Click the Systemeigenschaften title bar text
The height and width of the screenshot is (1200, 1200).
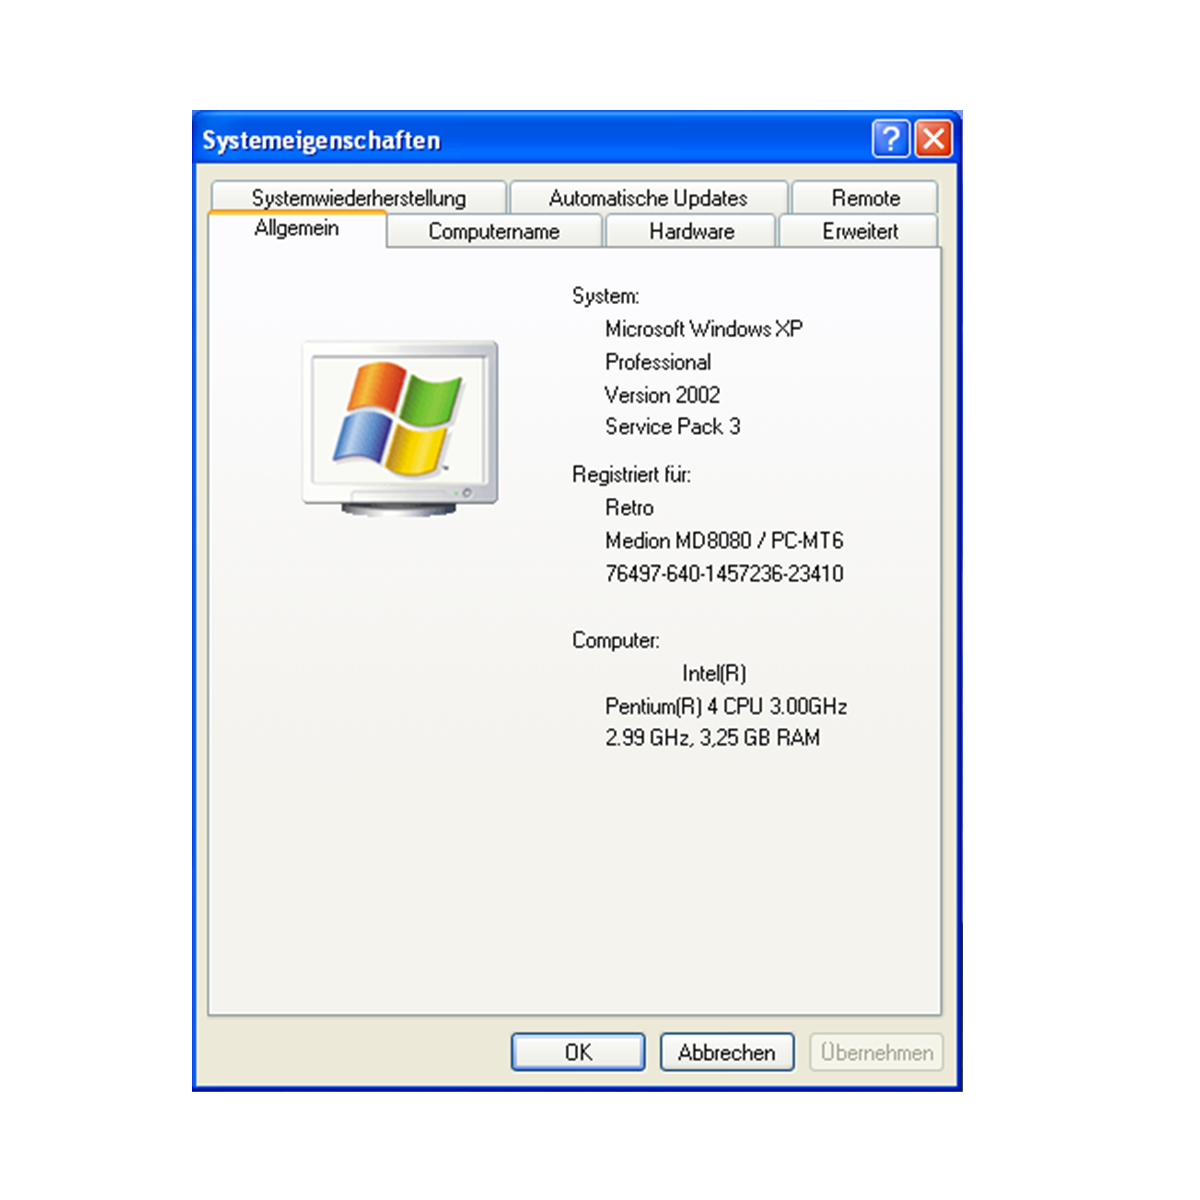point(321,140)
